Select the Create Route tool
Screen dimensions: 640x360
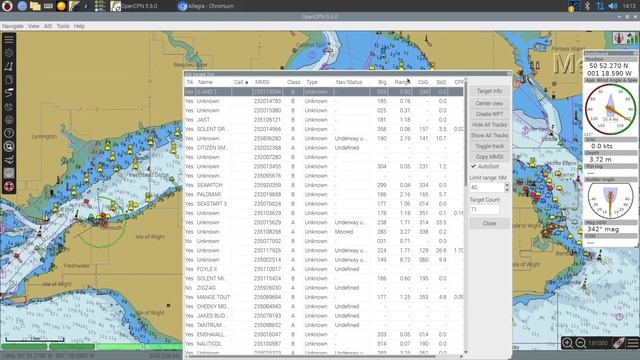(9, 66)
